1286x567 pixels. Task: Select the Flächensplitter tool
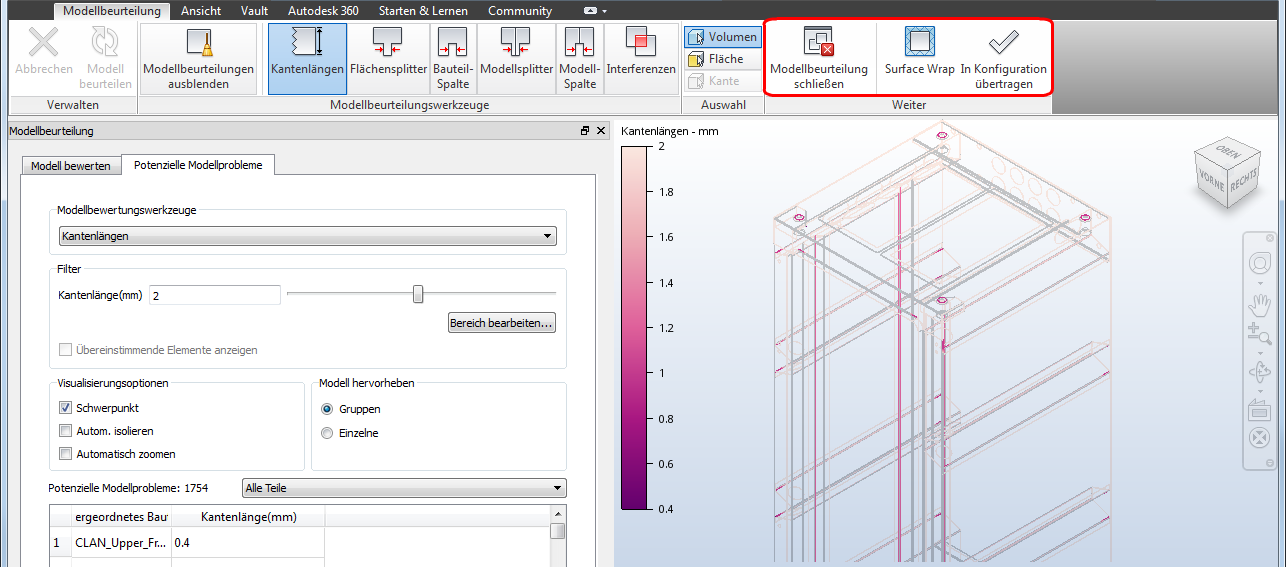[388, 59]
